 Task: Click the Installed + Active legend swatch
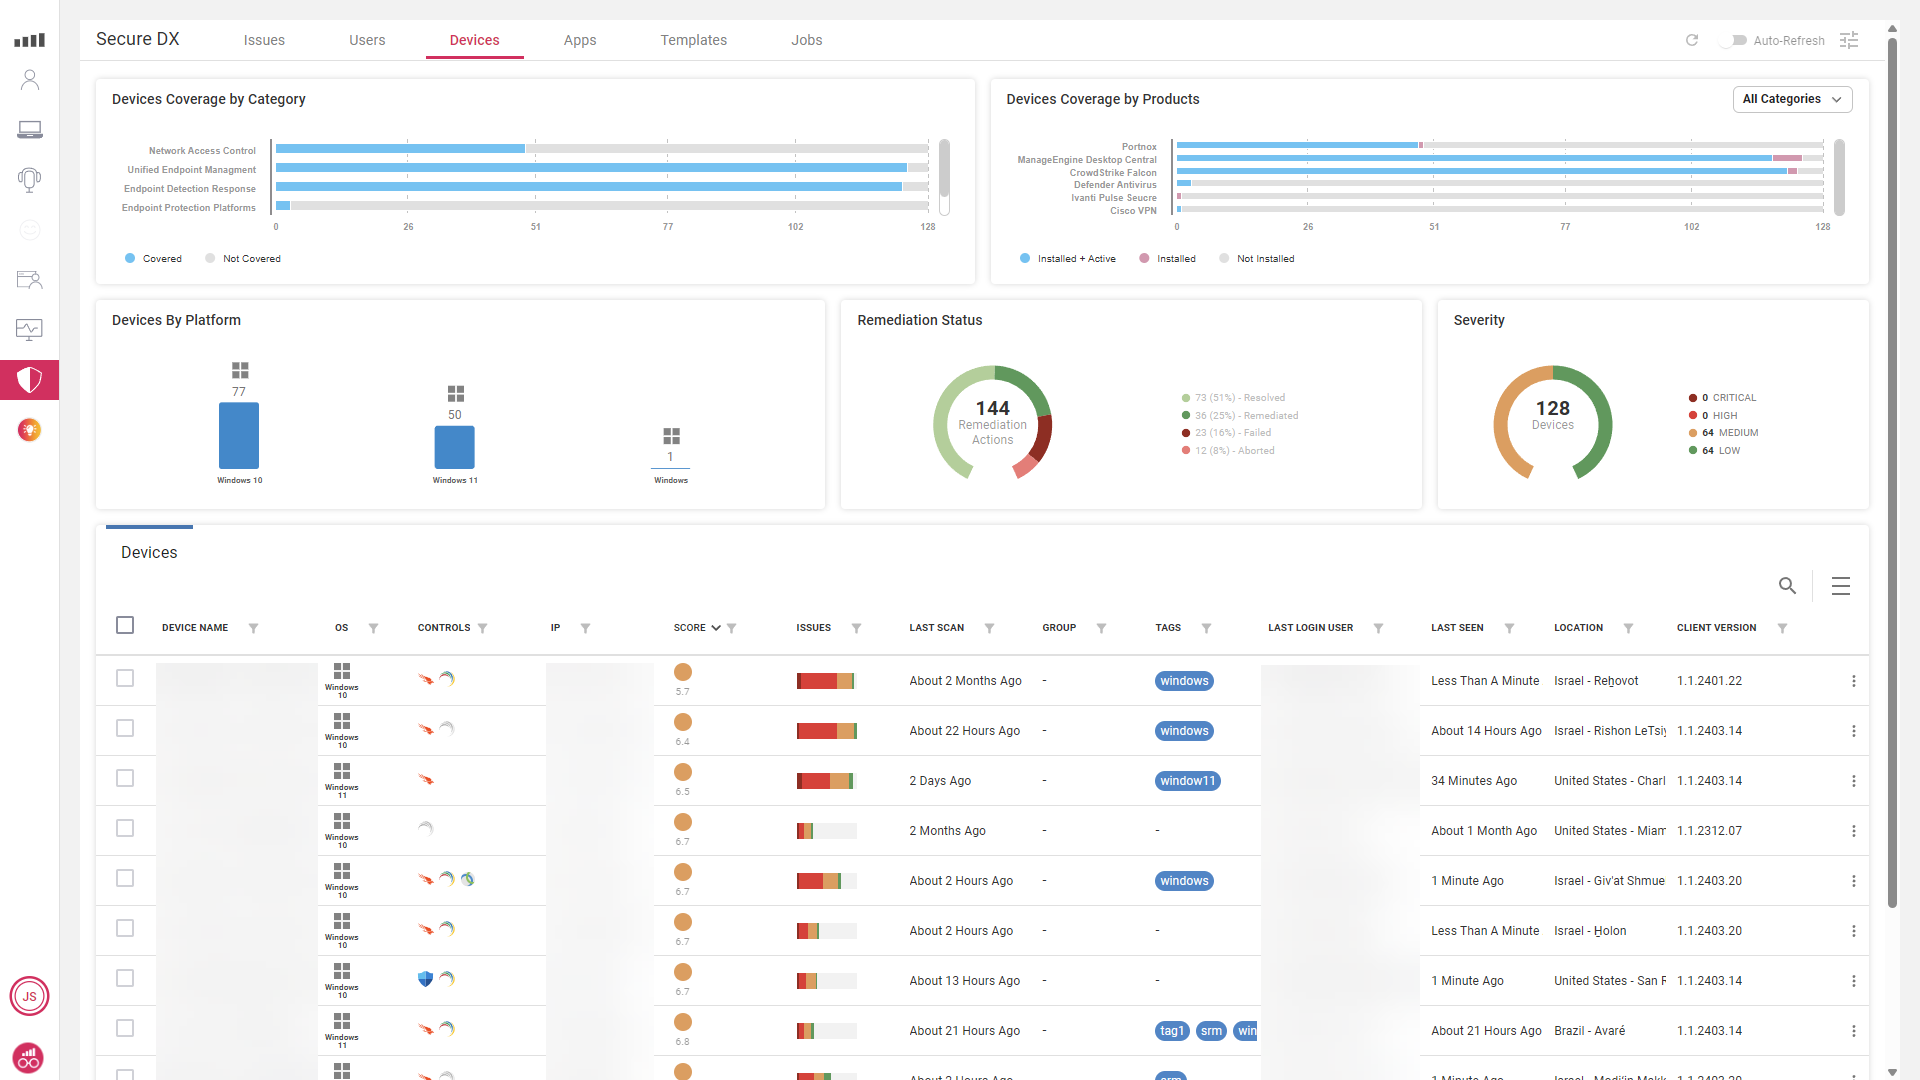pos(1025,259)
